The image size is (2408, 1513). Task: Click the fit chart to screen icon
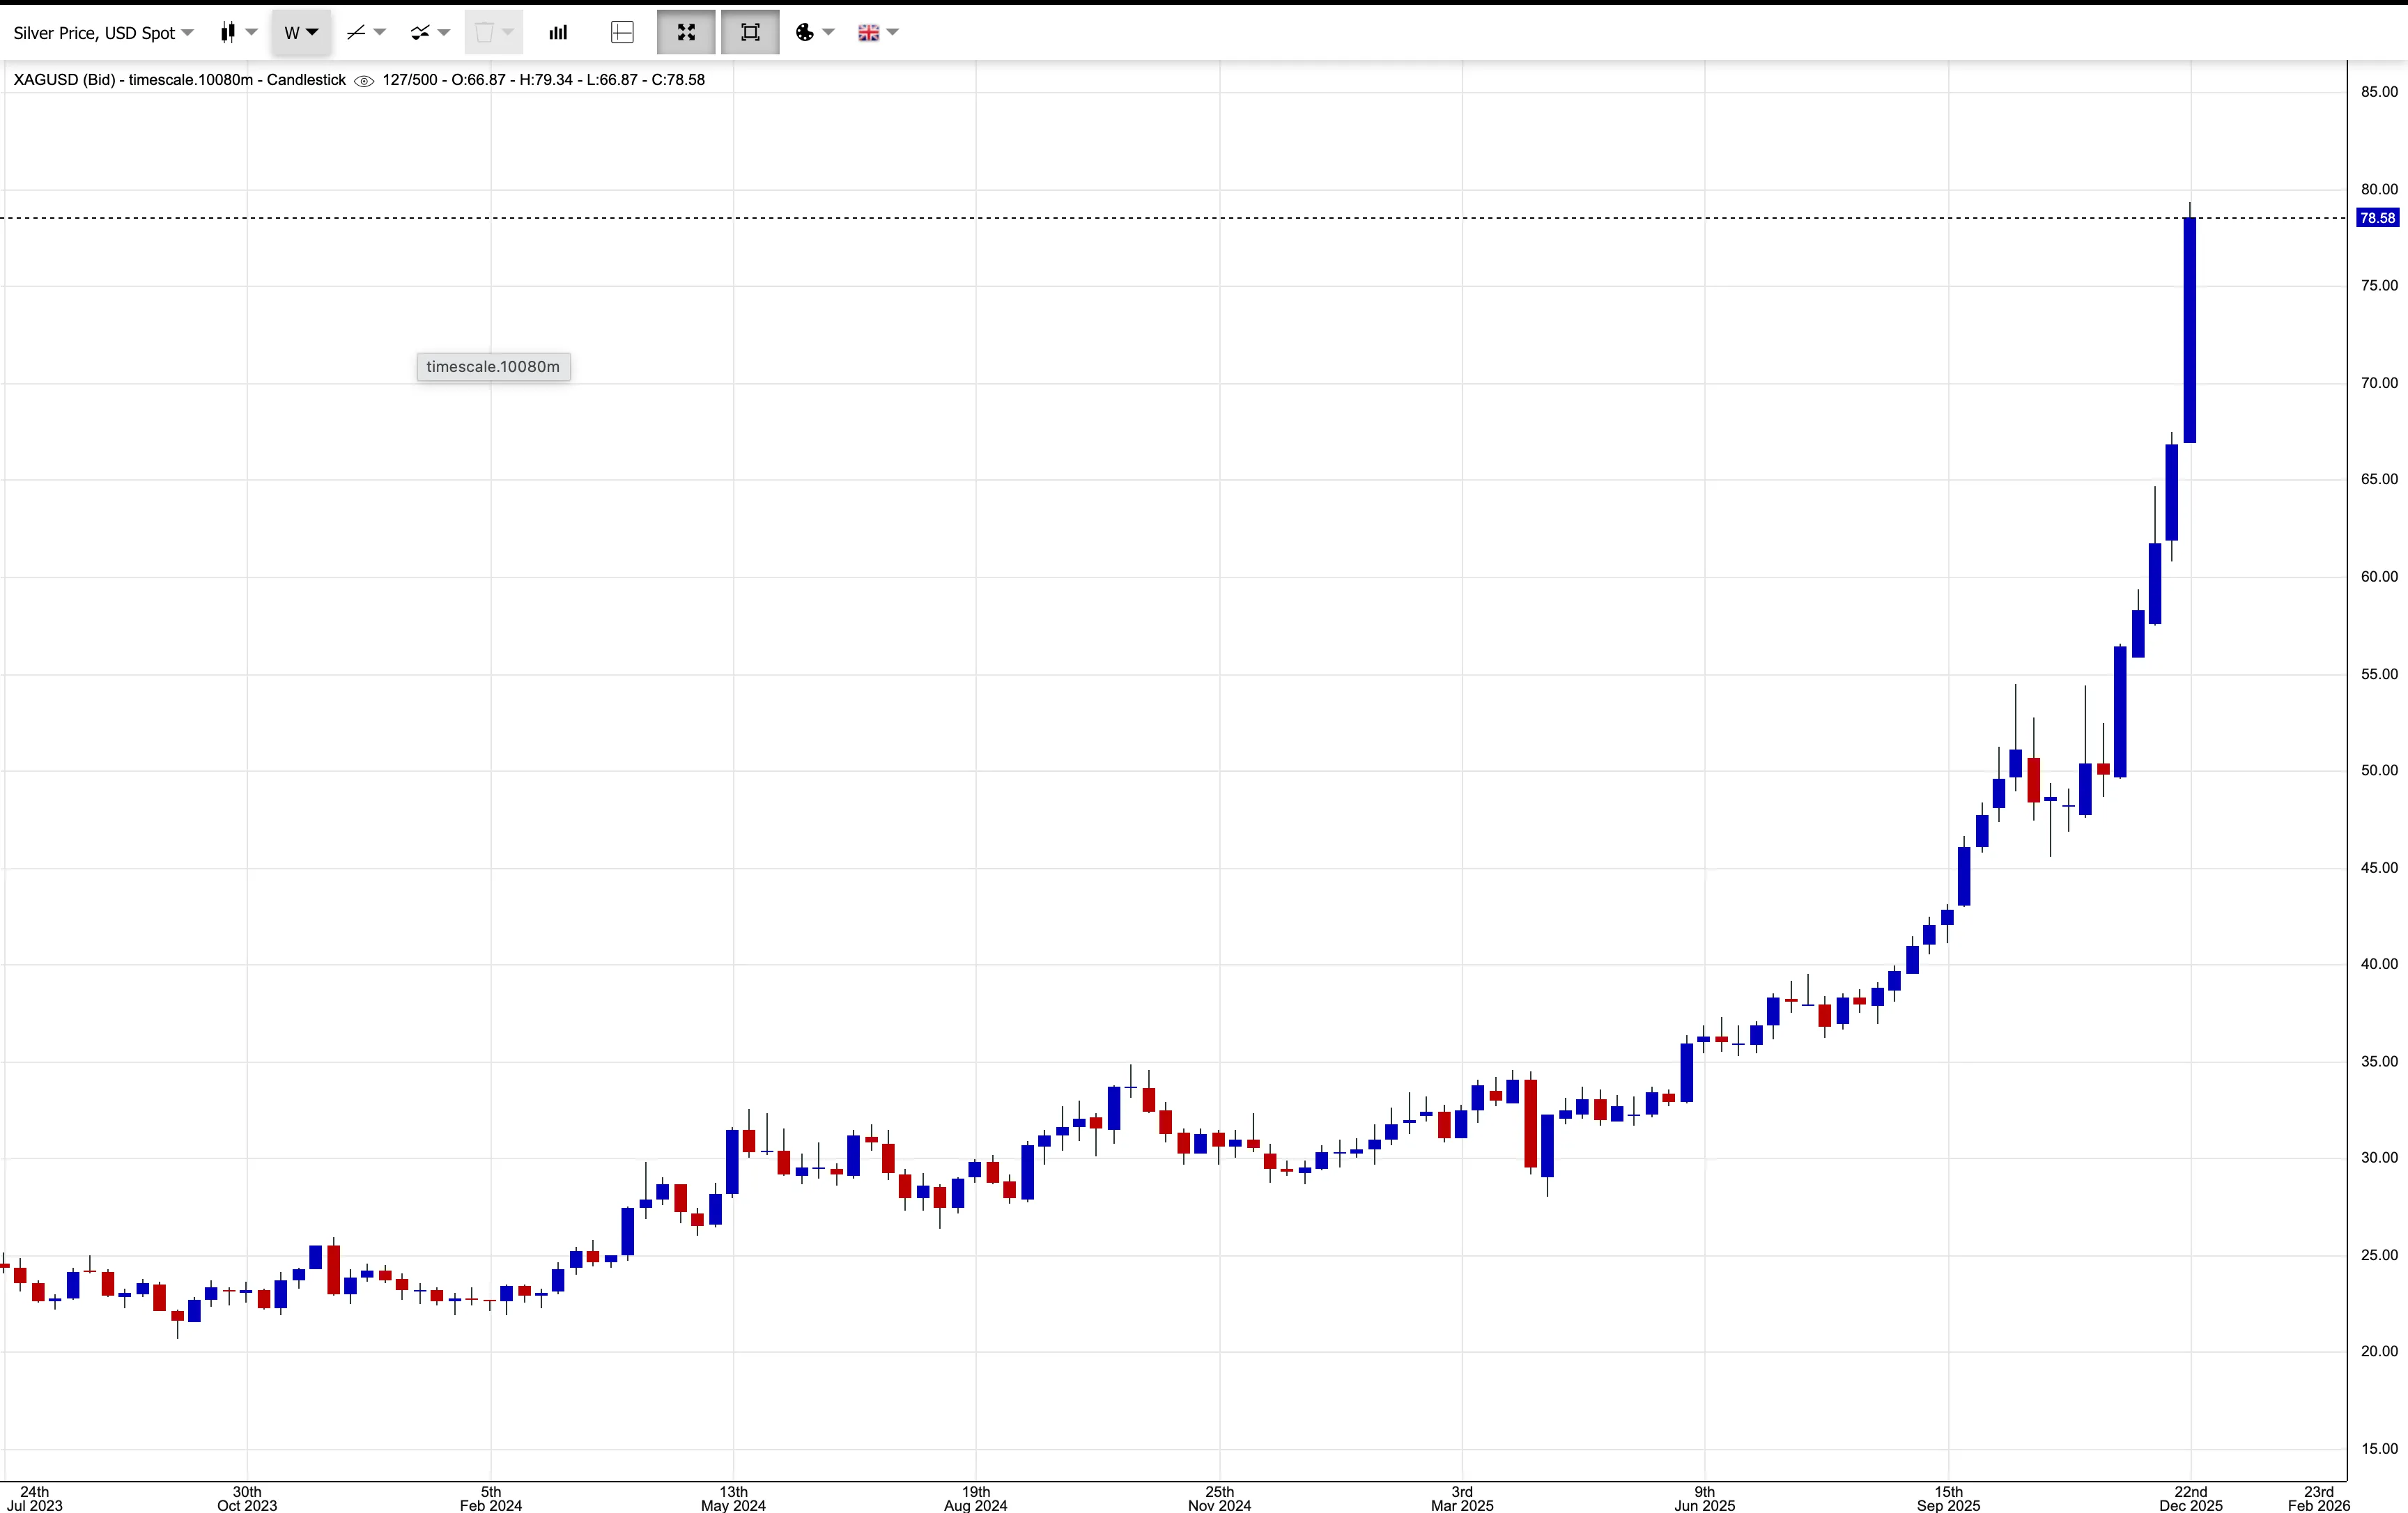tap(750, 32)
